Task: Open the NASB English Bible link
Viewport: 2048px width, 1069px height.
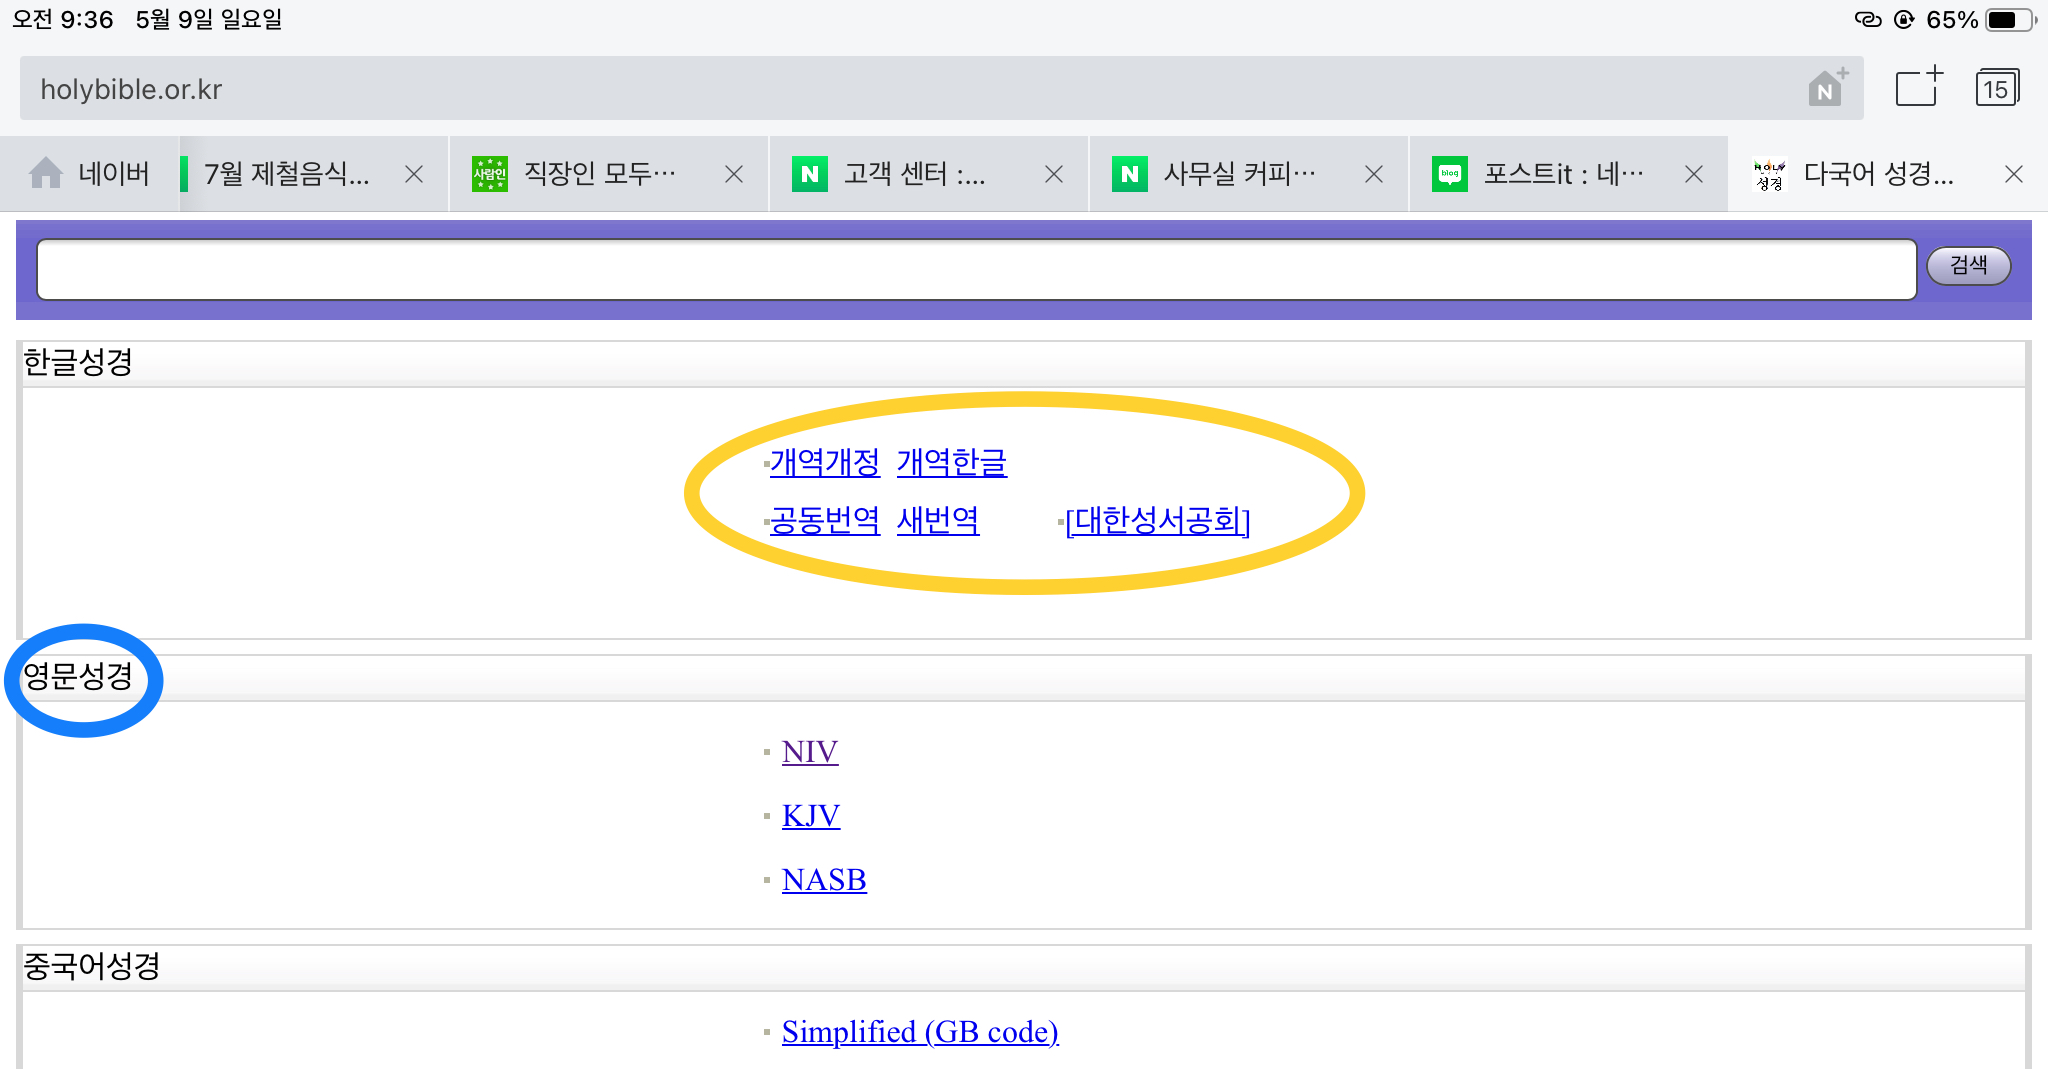Action: pos(824,880)
